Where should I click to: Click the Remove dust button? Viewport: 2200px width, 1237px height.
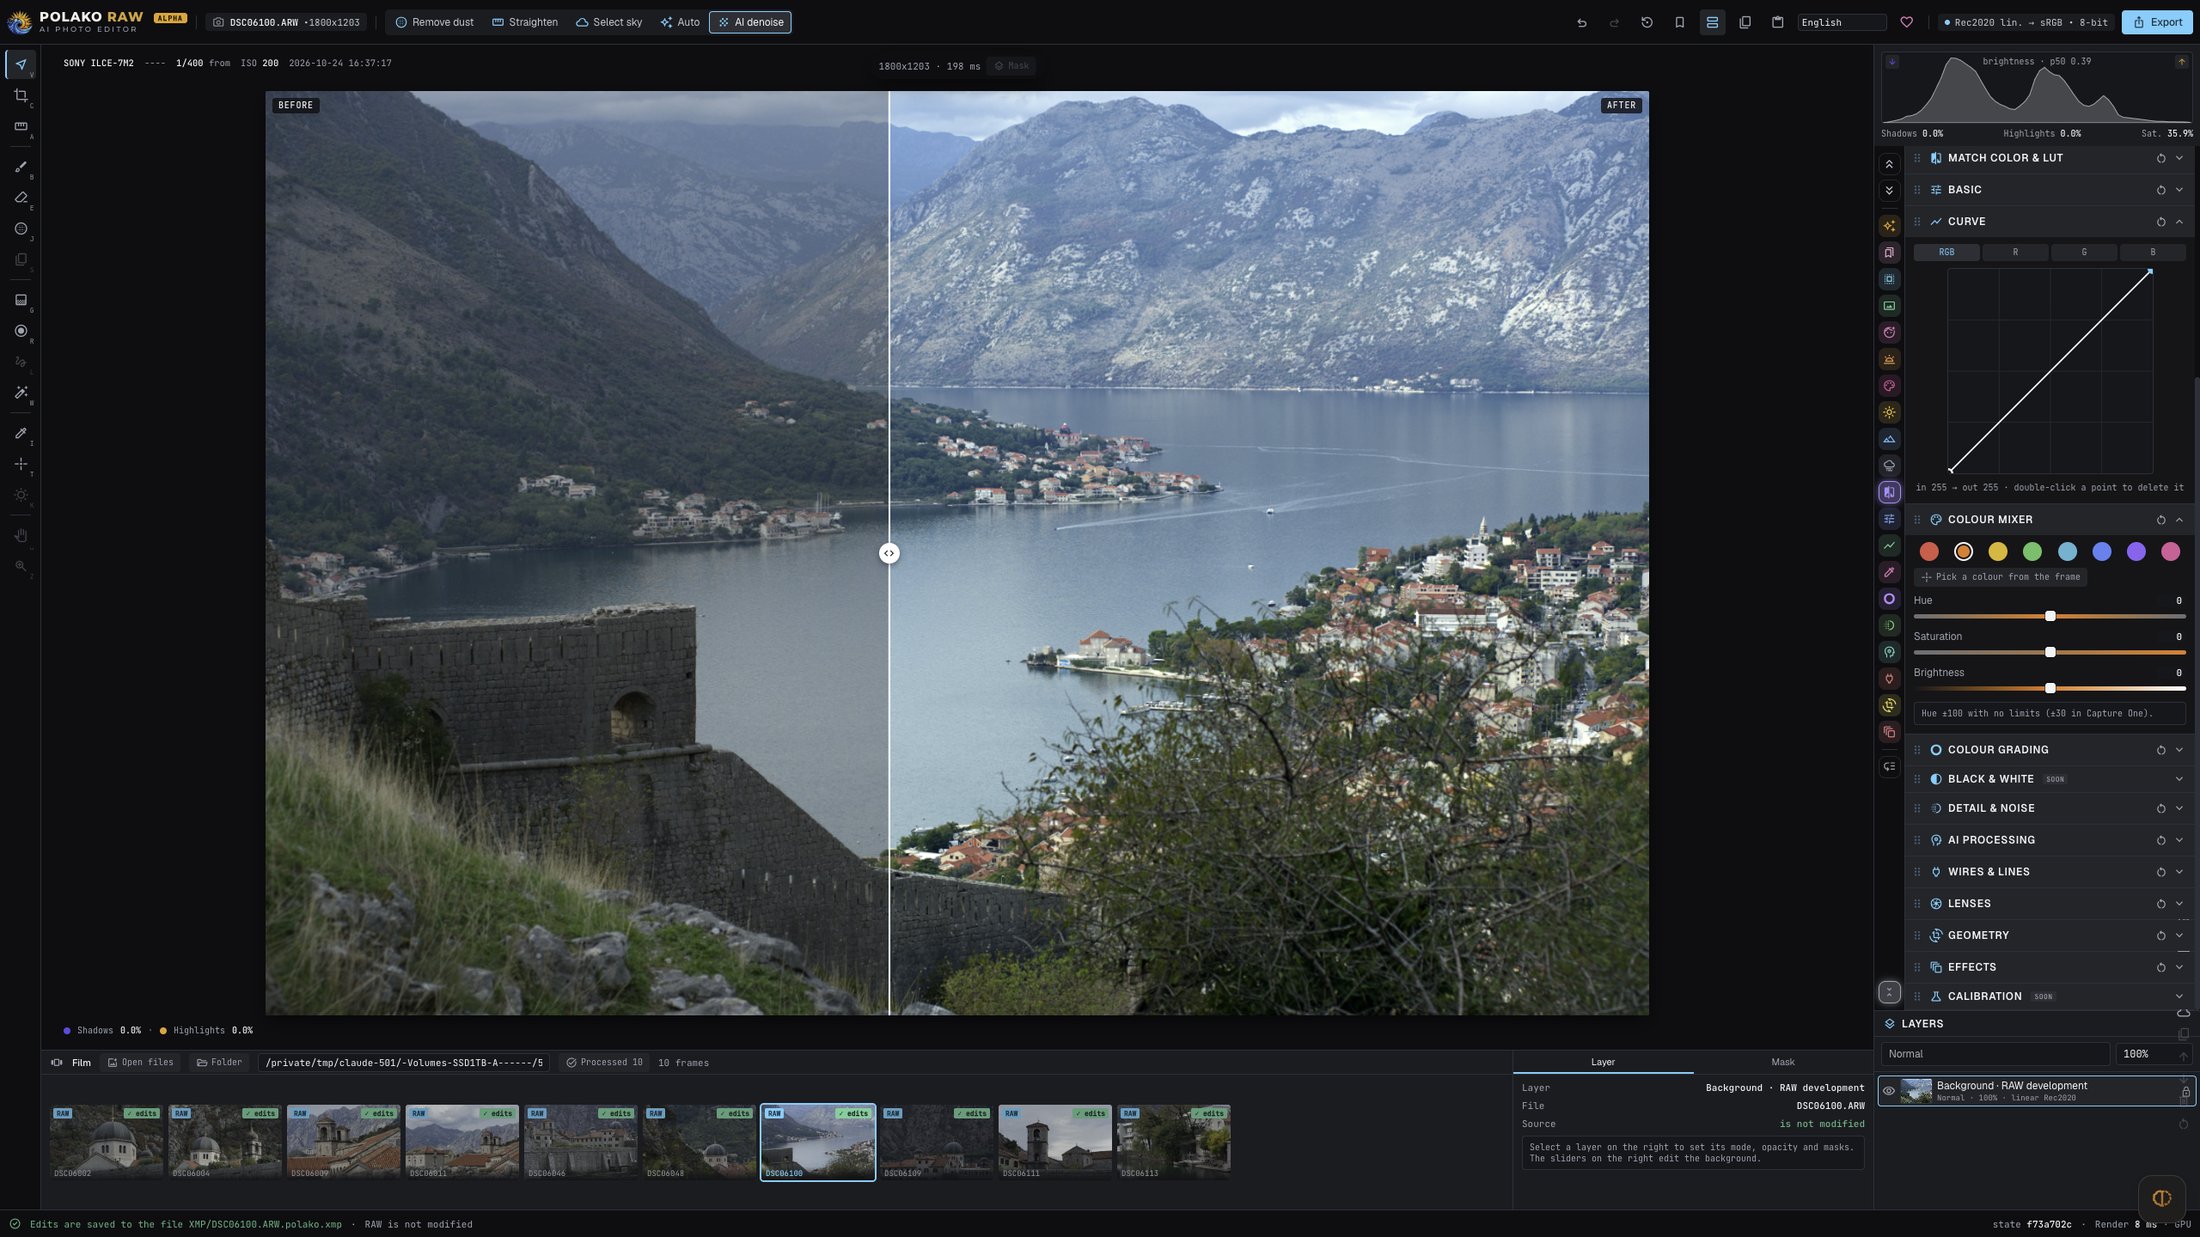(434, 22)
